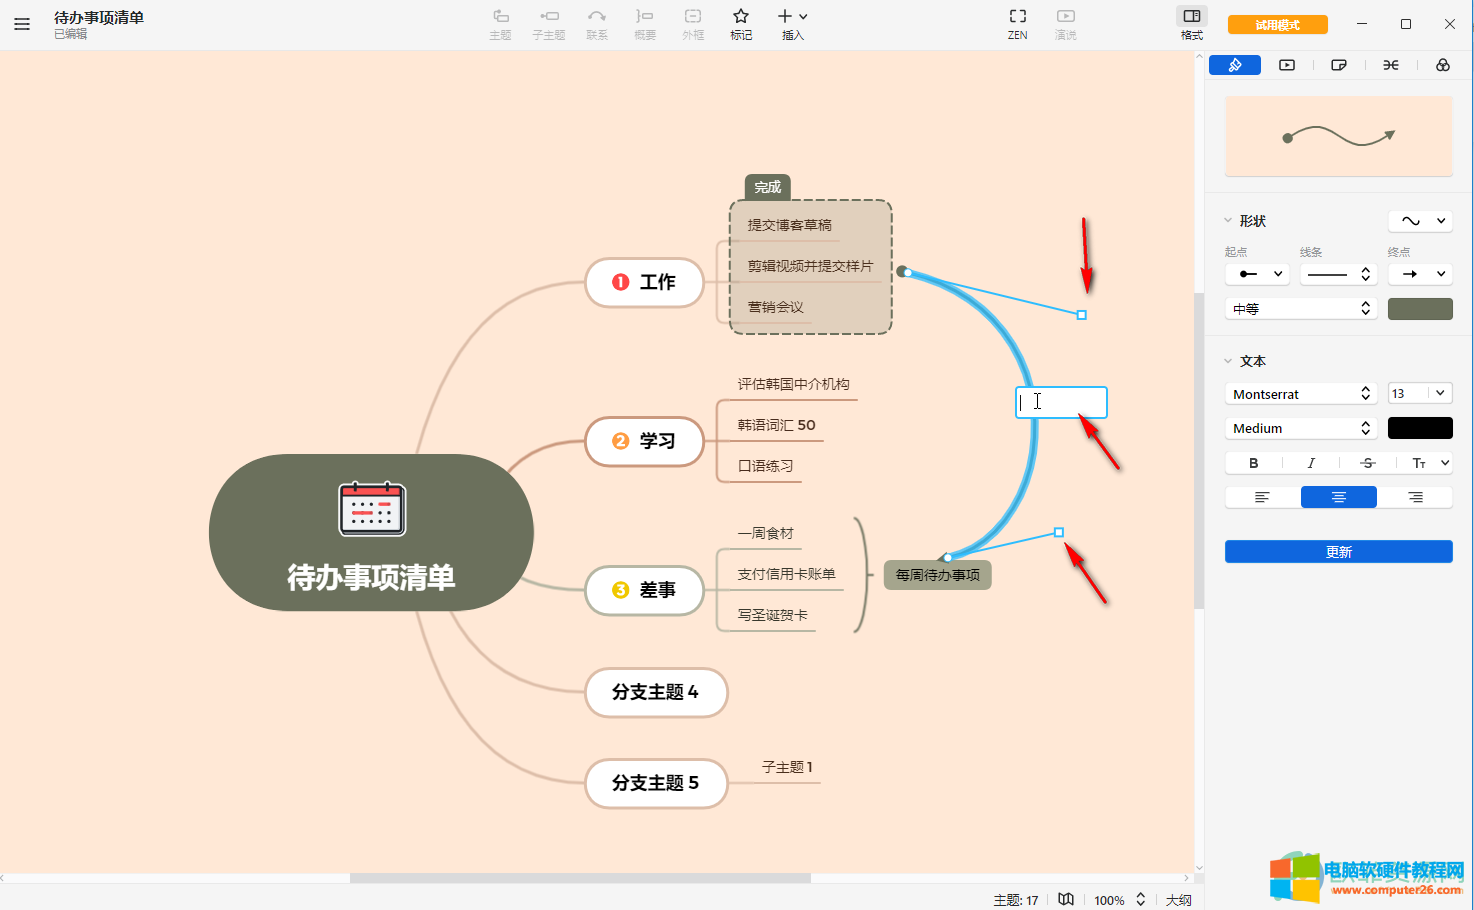Viewport: 1474px width, 910px height.
Task: Switch to the pitch panel tab
Action: (x=1287, y=65)
